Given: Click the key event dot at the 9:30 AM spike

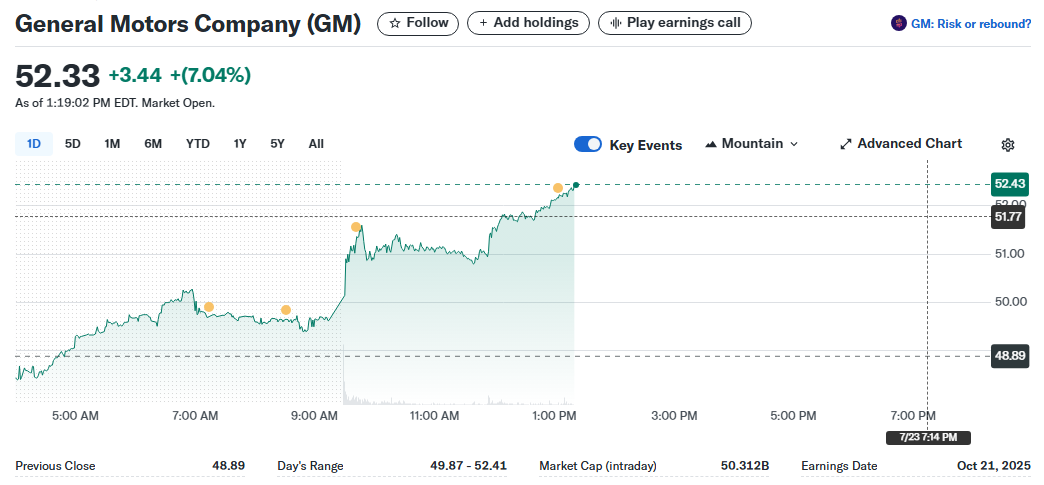Looking at the screenshot, I should coord(356,227).
